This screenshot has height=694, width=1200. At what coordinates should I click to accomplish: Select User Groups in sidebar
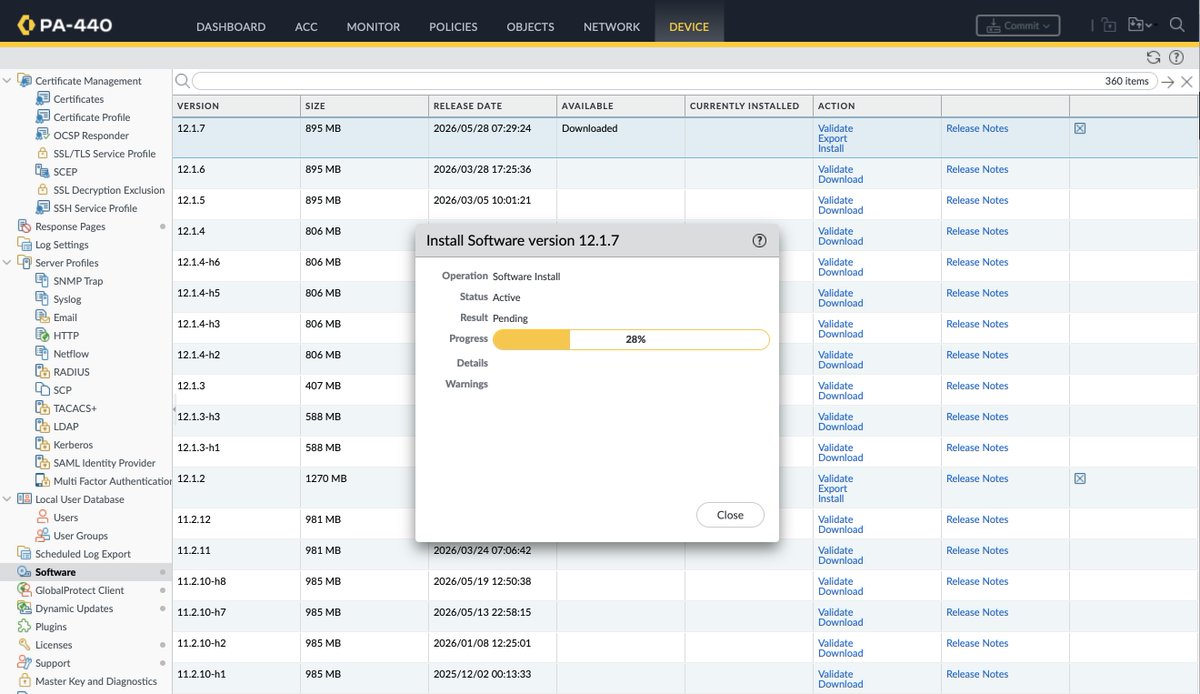(80, 536)
